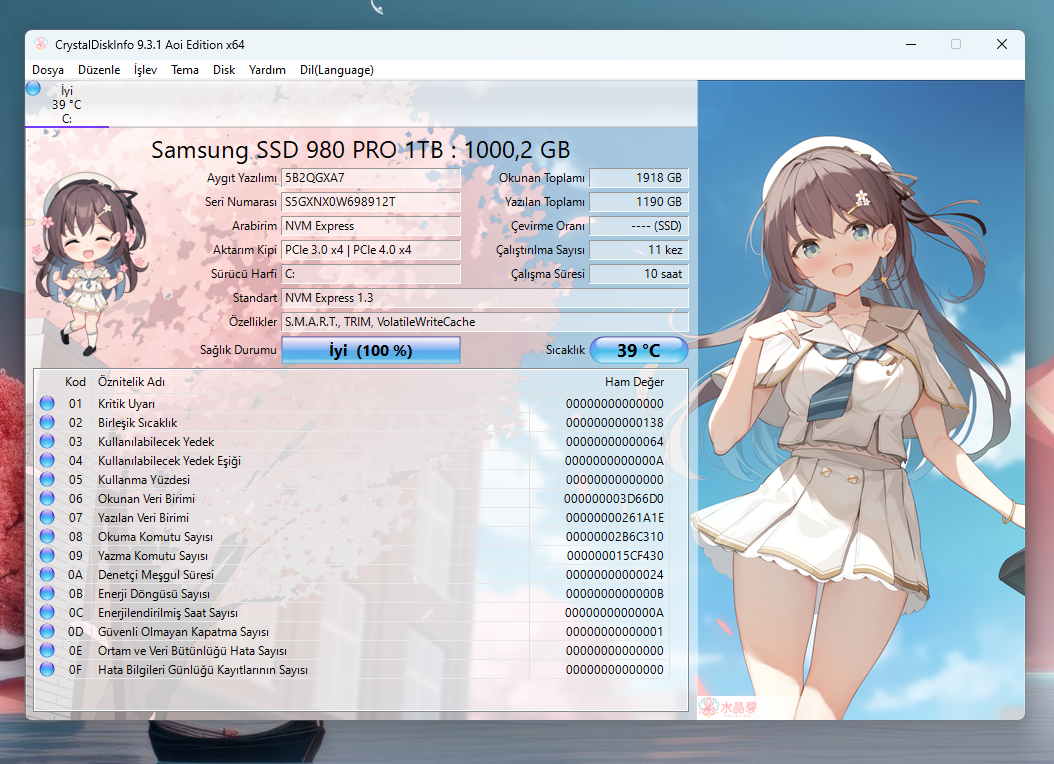The height and width of the screenshot is (764, 1054).
Task: Select the Kullanma Yüzdesi attribute name
Action: click(144, 480)
